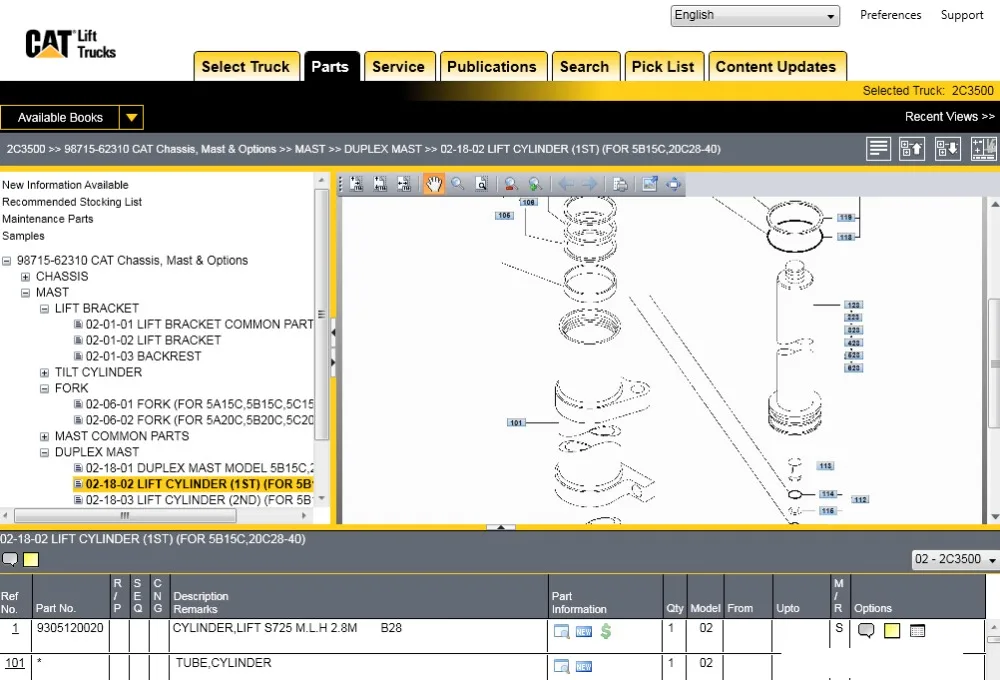Open the comment bubble for part 9305120020
This screenshot has height=680, width=1000.
(866, 631)
